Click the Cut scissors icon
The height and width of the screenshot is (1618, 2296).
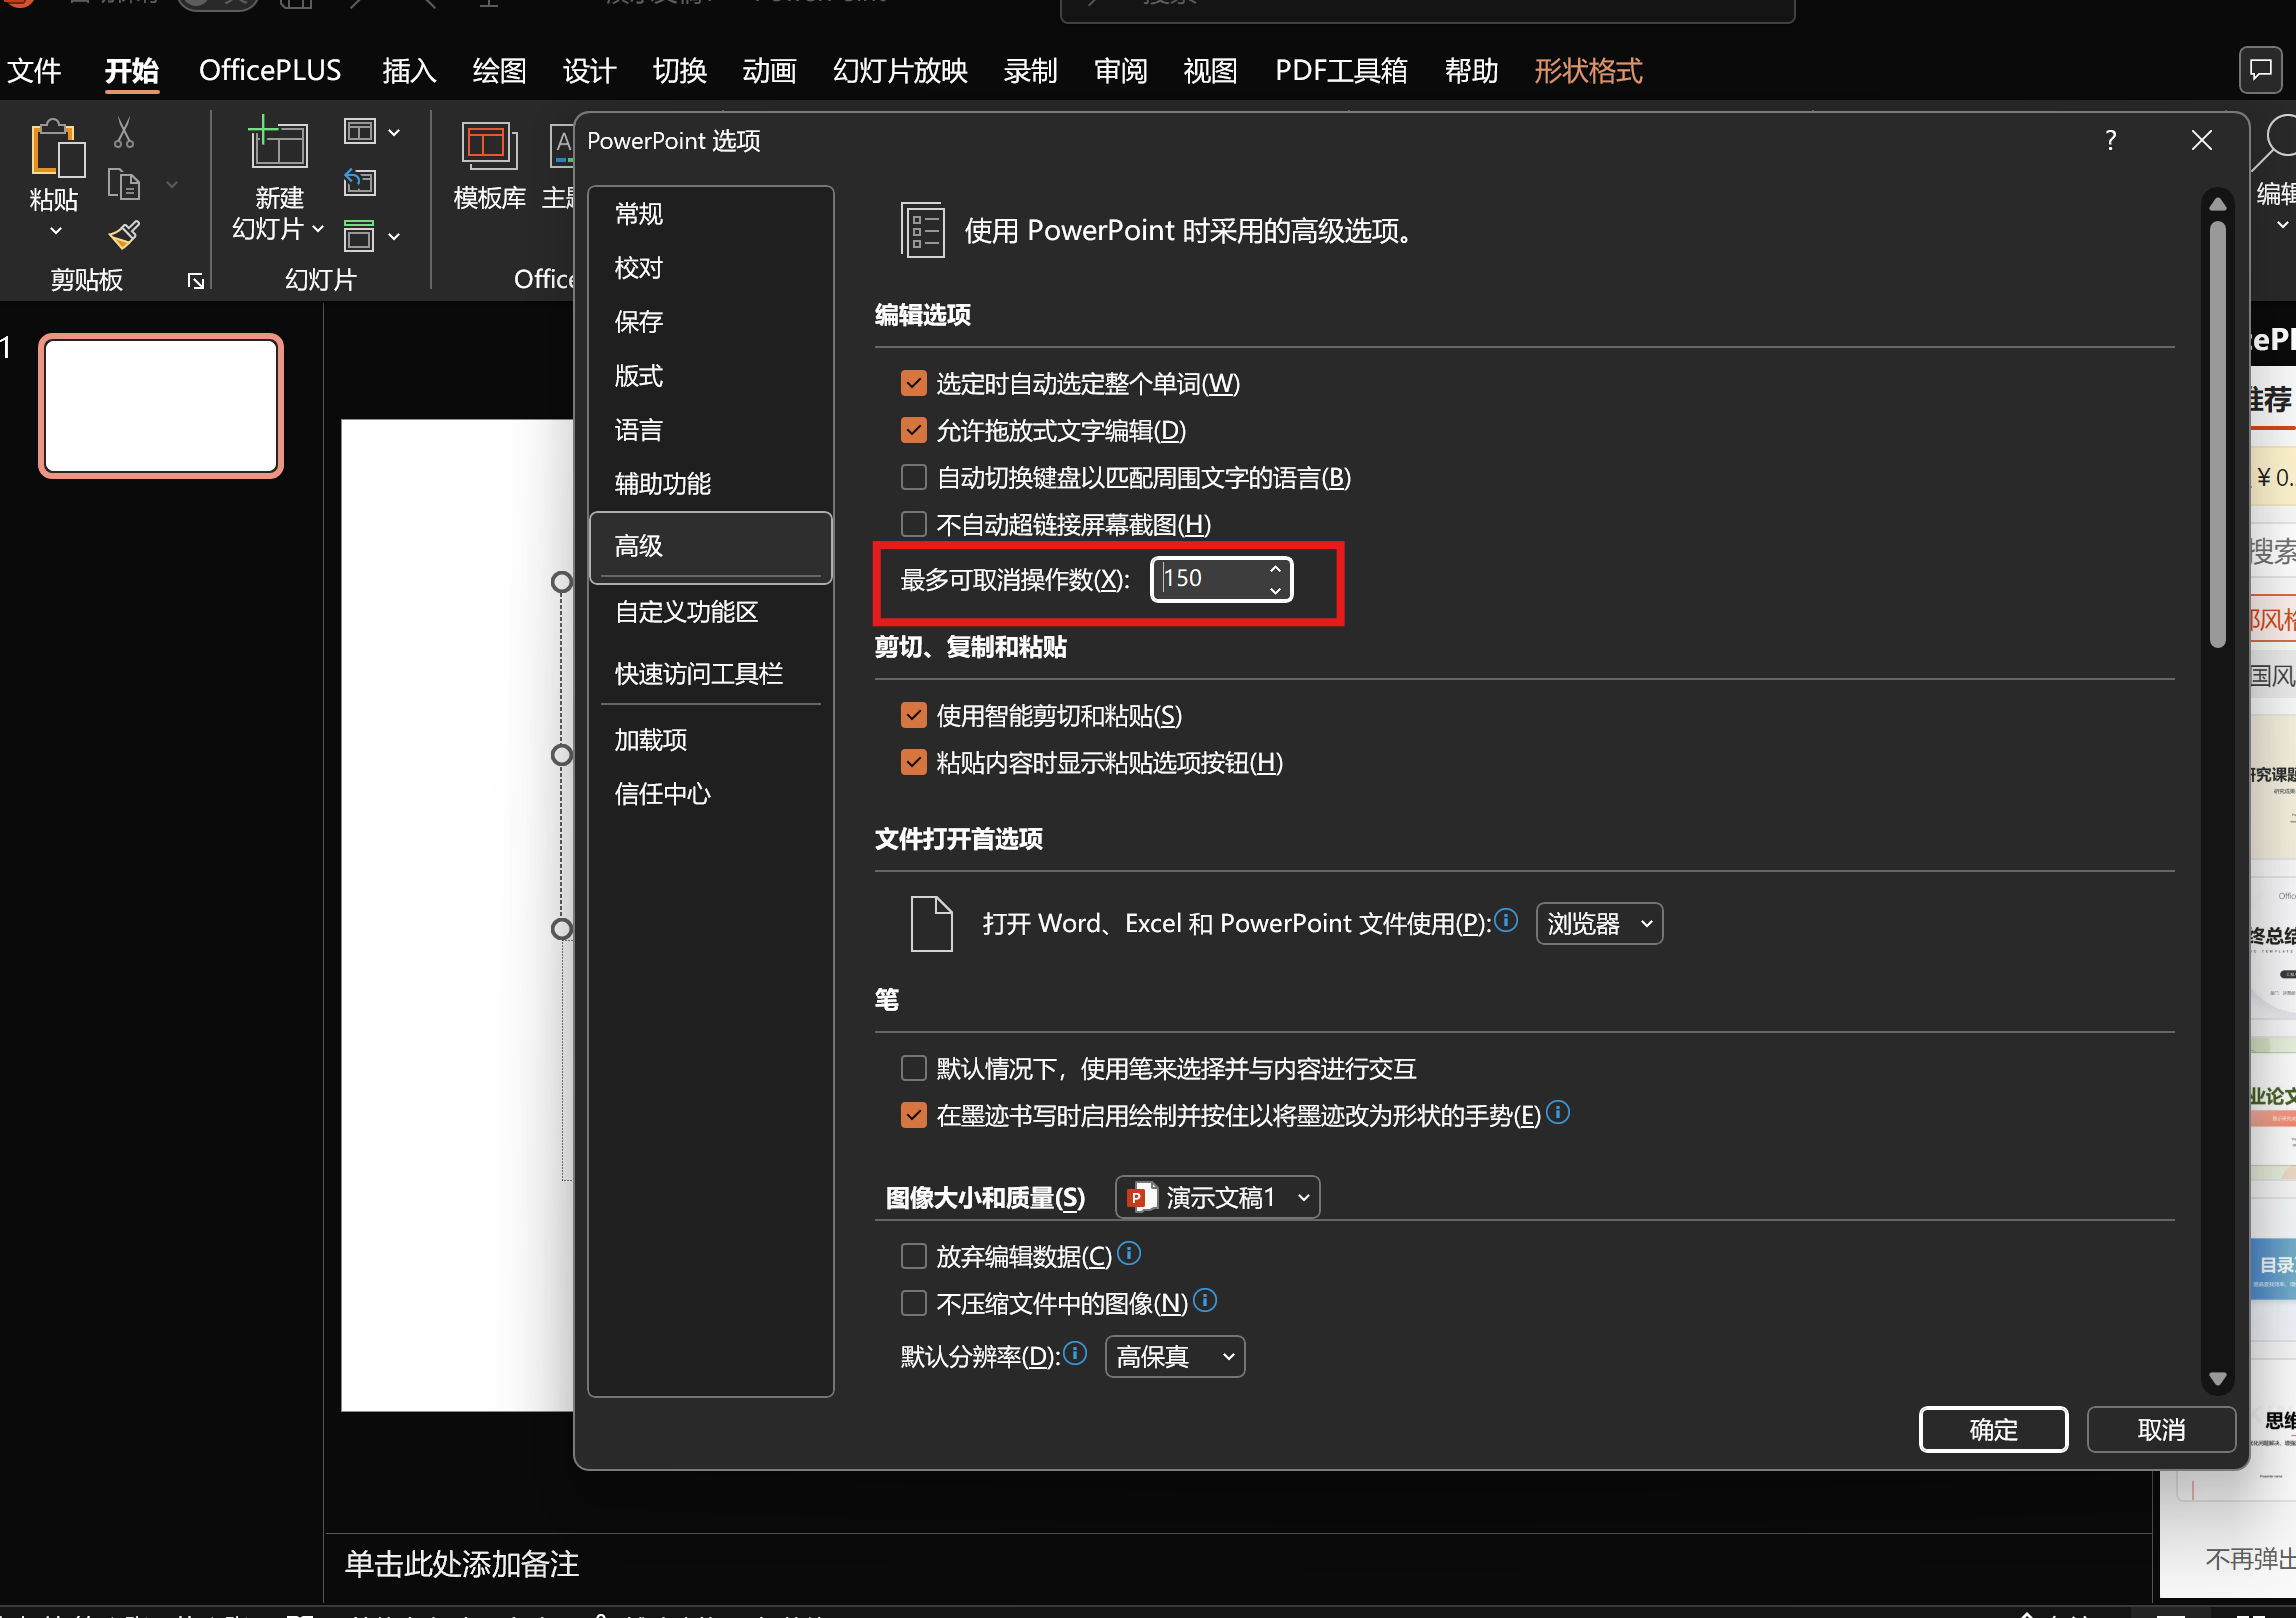click(124, 132)
